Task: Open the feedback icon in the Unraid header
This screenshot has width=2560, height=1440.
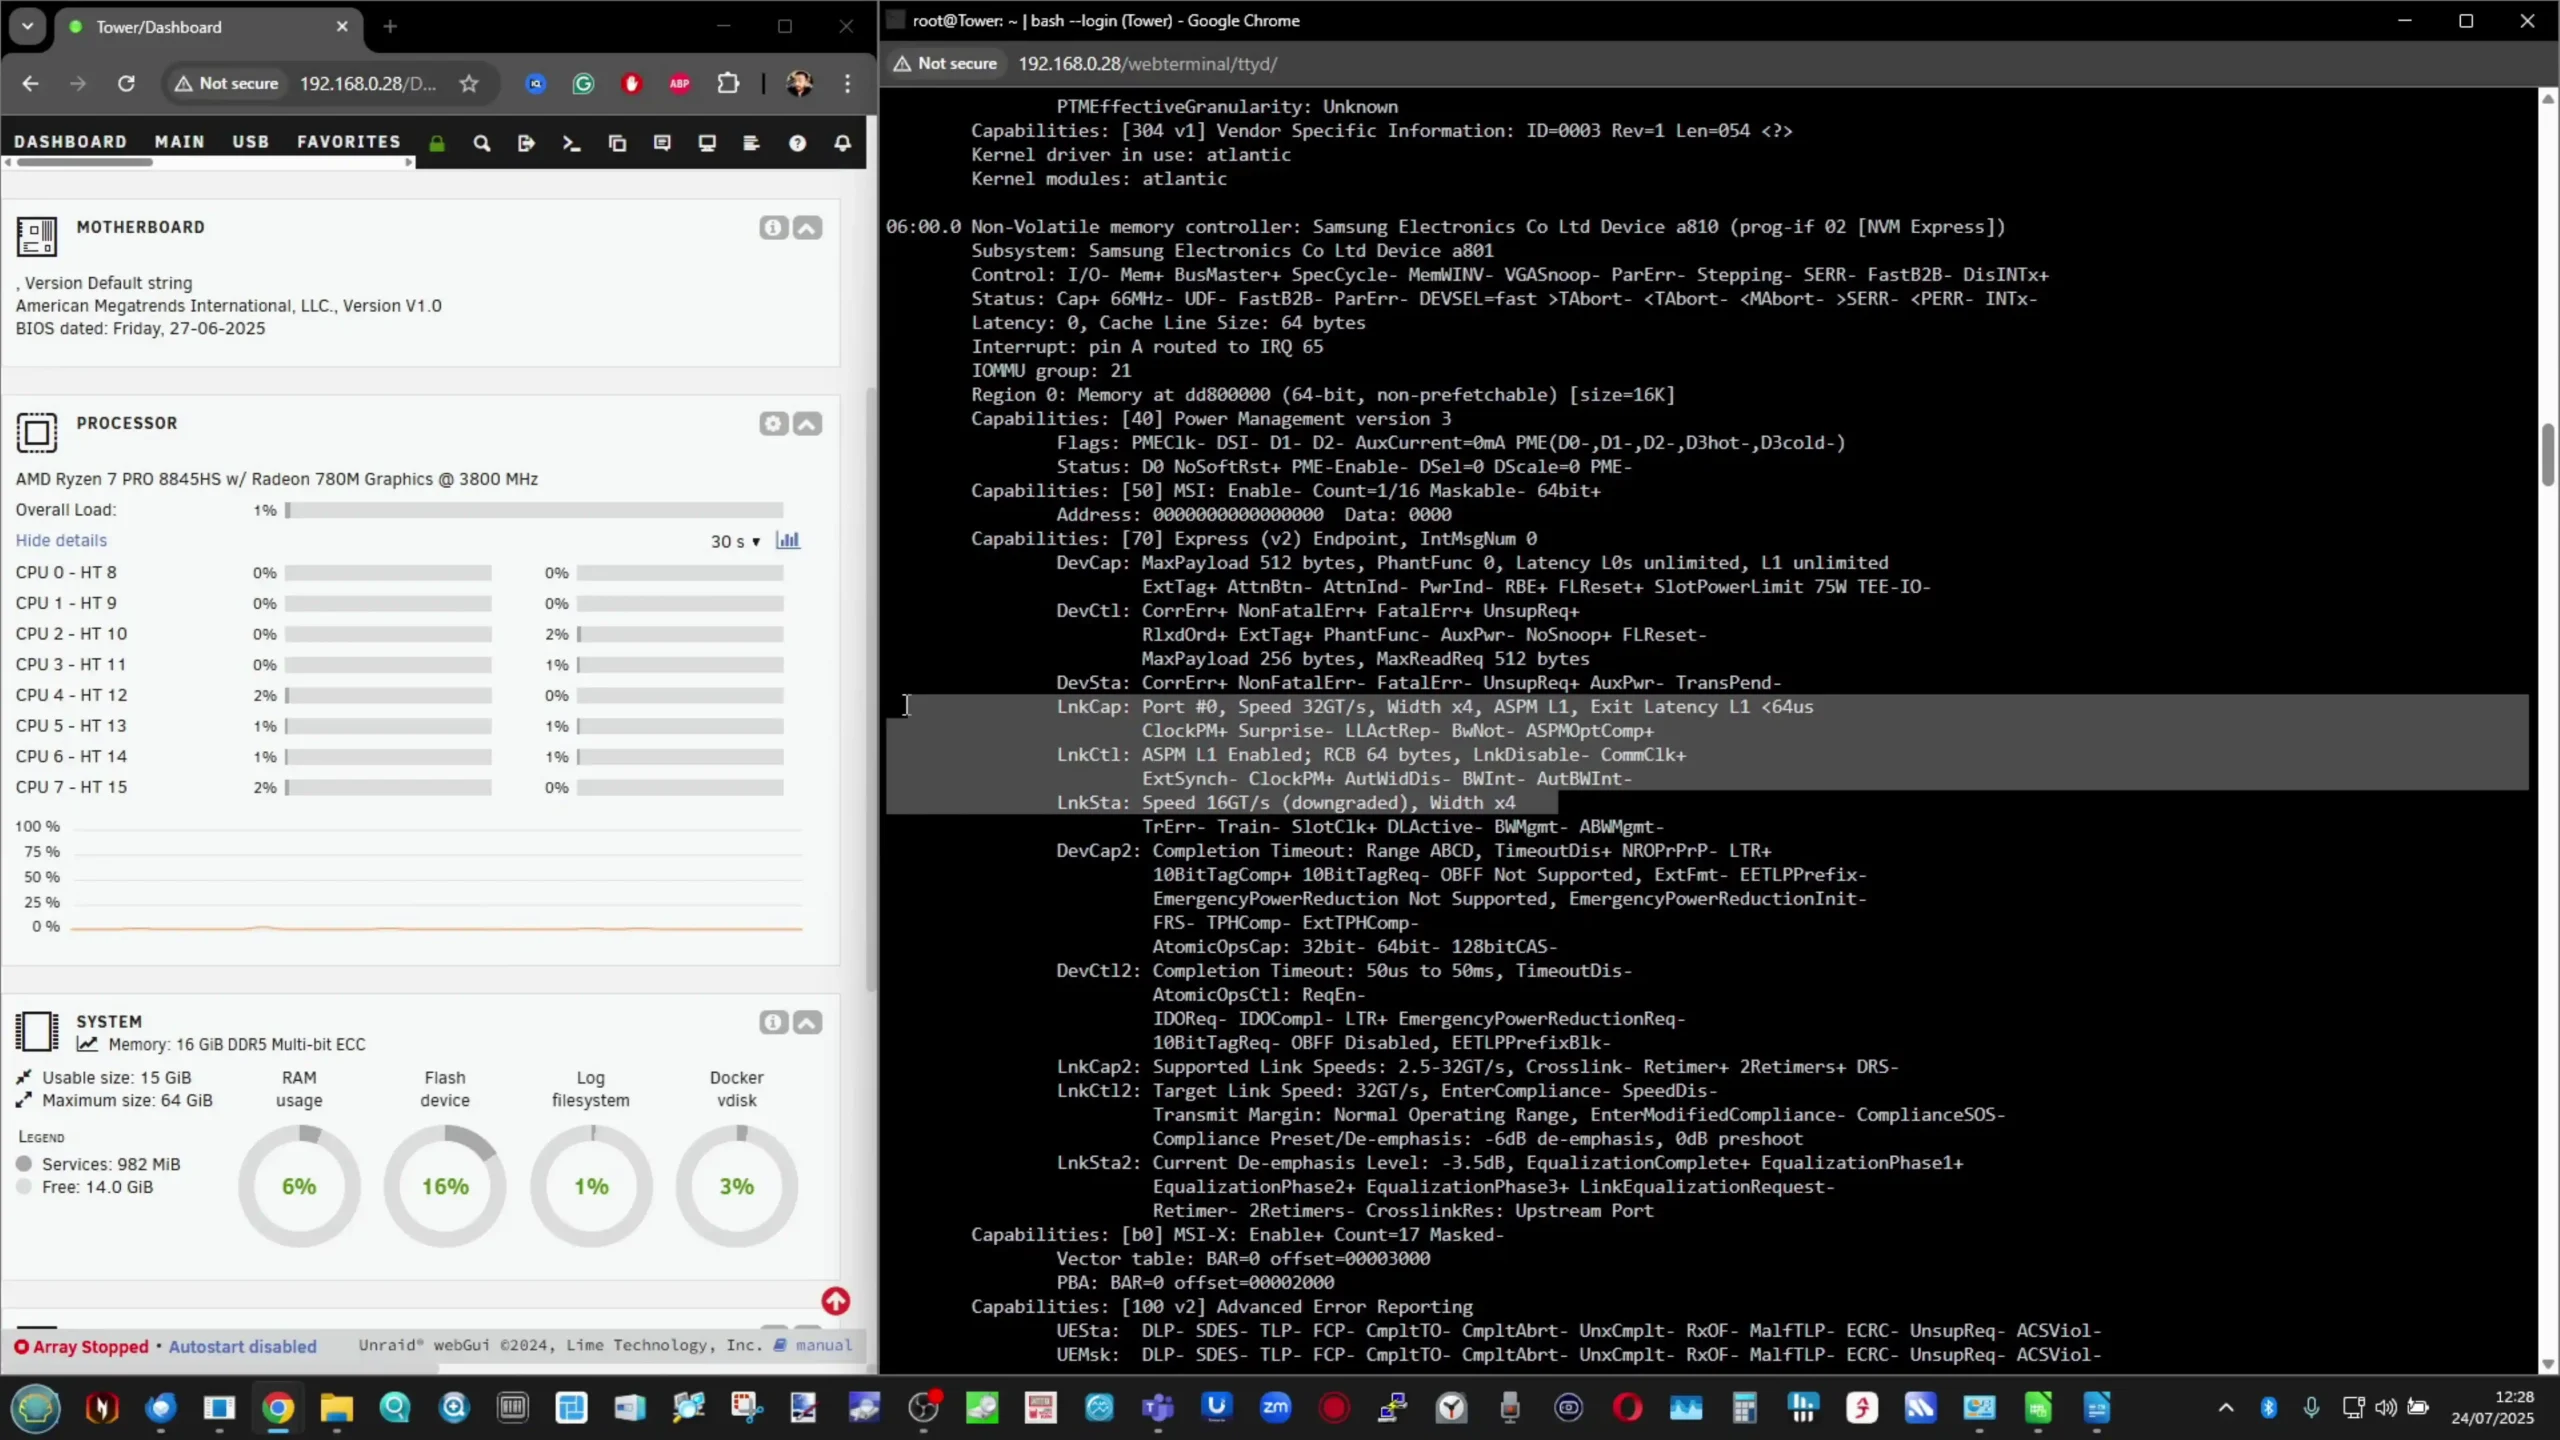Action: coord(662,143)
